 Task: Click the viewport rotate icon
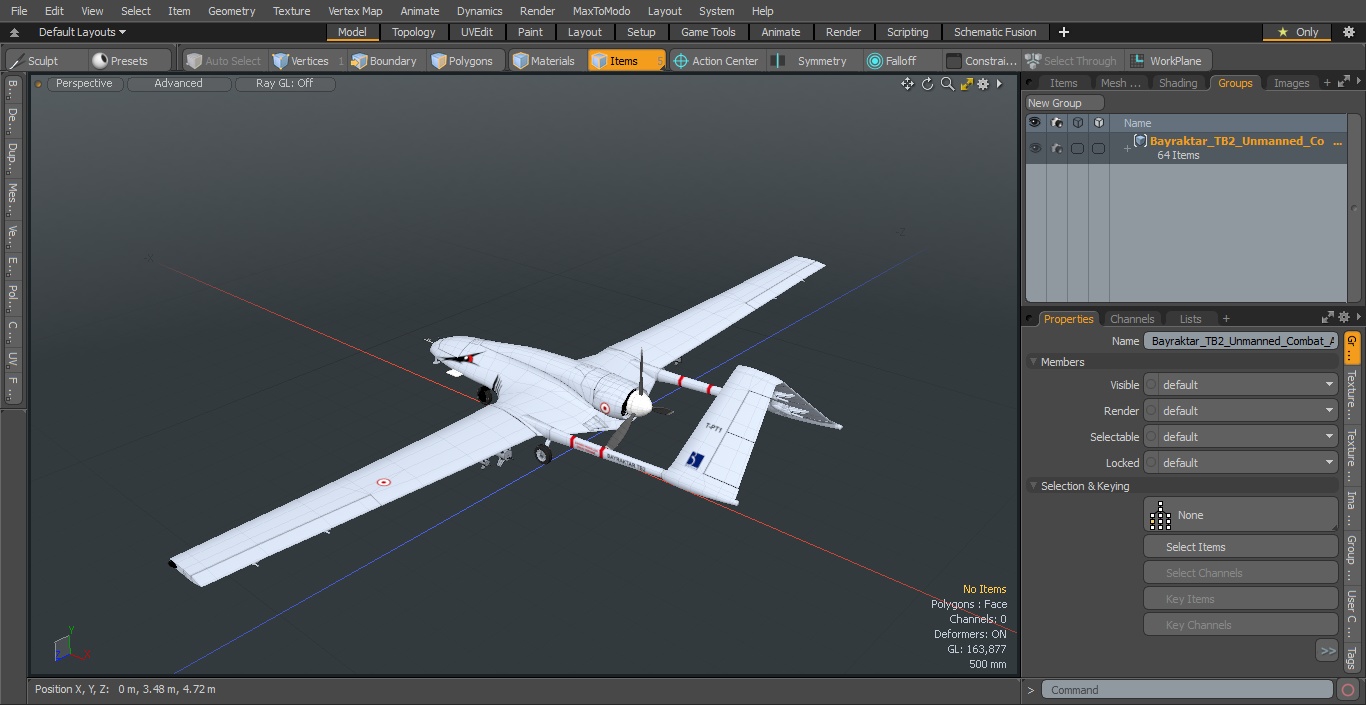(x=927, y=84)
